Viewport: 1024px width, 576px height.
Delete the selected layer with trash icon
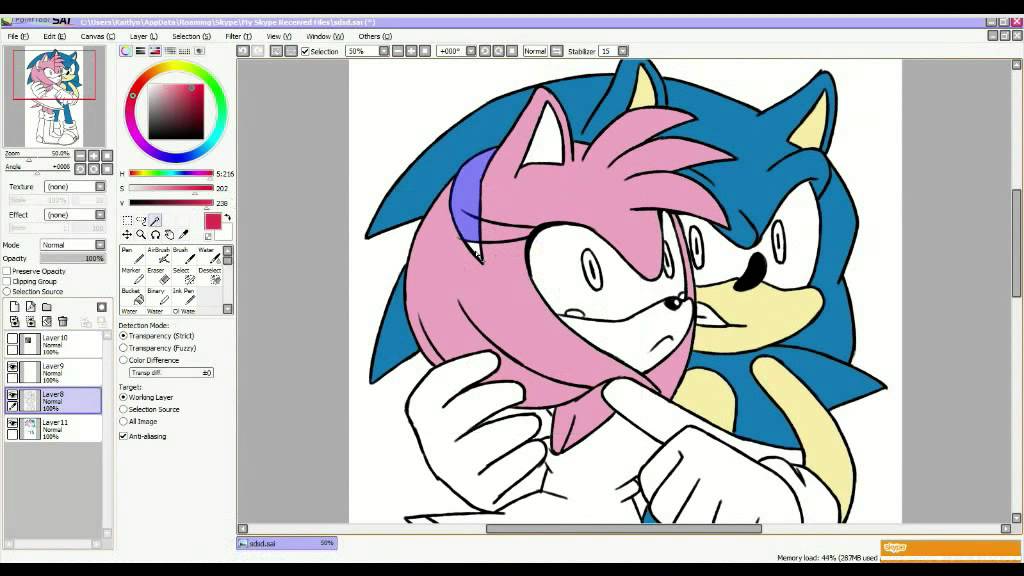point(63,321)
